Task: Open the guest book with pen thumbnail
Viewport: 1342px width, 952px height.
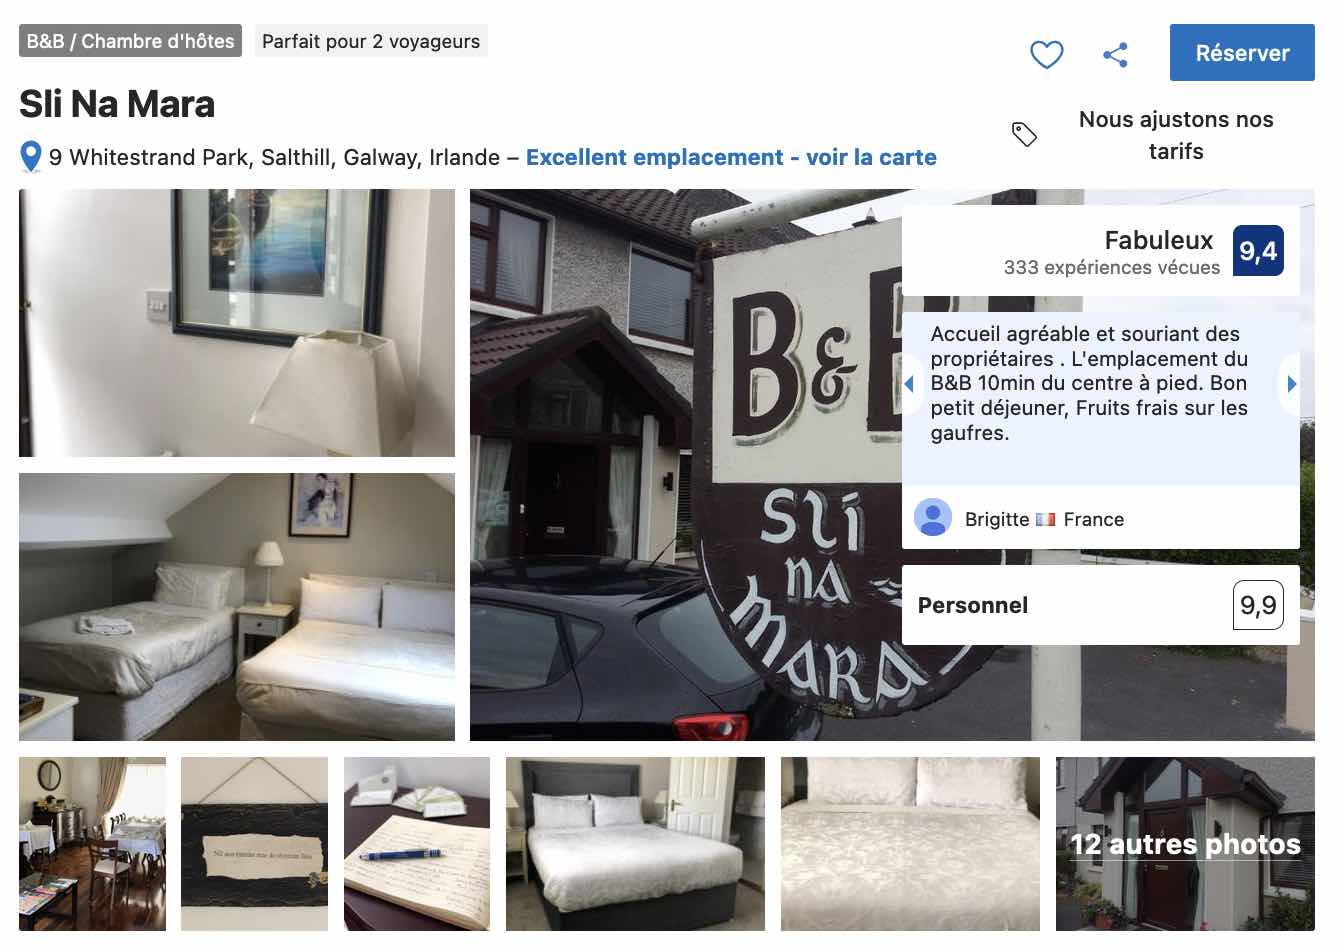Action: pos(417,844)
